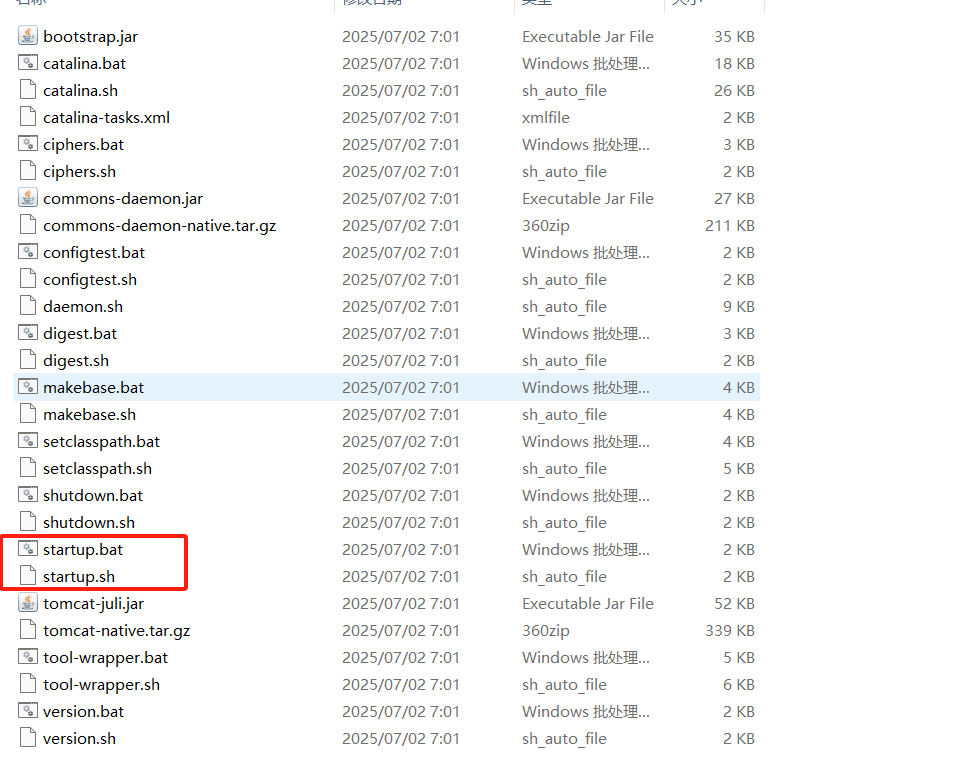This screenshot has width=956, height=771.
Task: Select the catalina-tasks.xml file icon
Action: 28,117
